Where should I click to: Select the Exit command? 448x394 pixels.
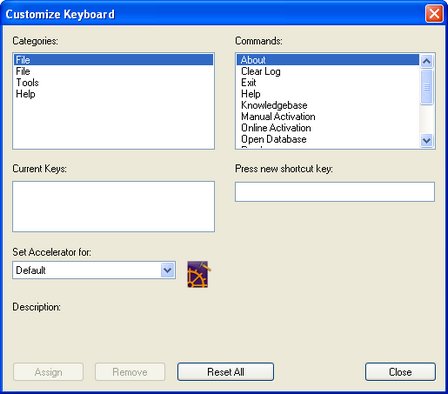(x=328, y=82)
